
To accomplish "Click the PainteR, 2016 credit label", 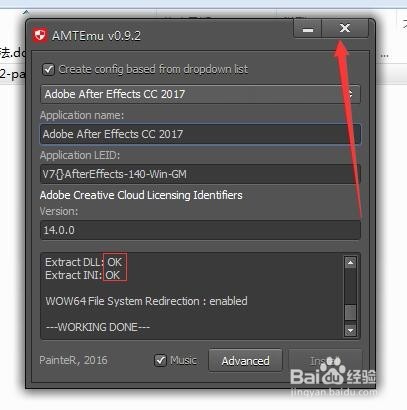I will coord(73,360).
